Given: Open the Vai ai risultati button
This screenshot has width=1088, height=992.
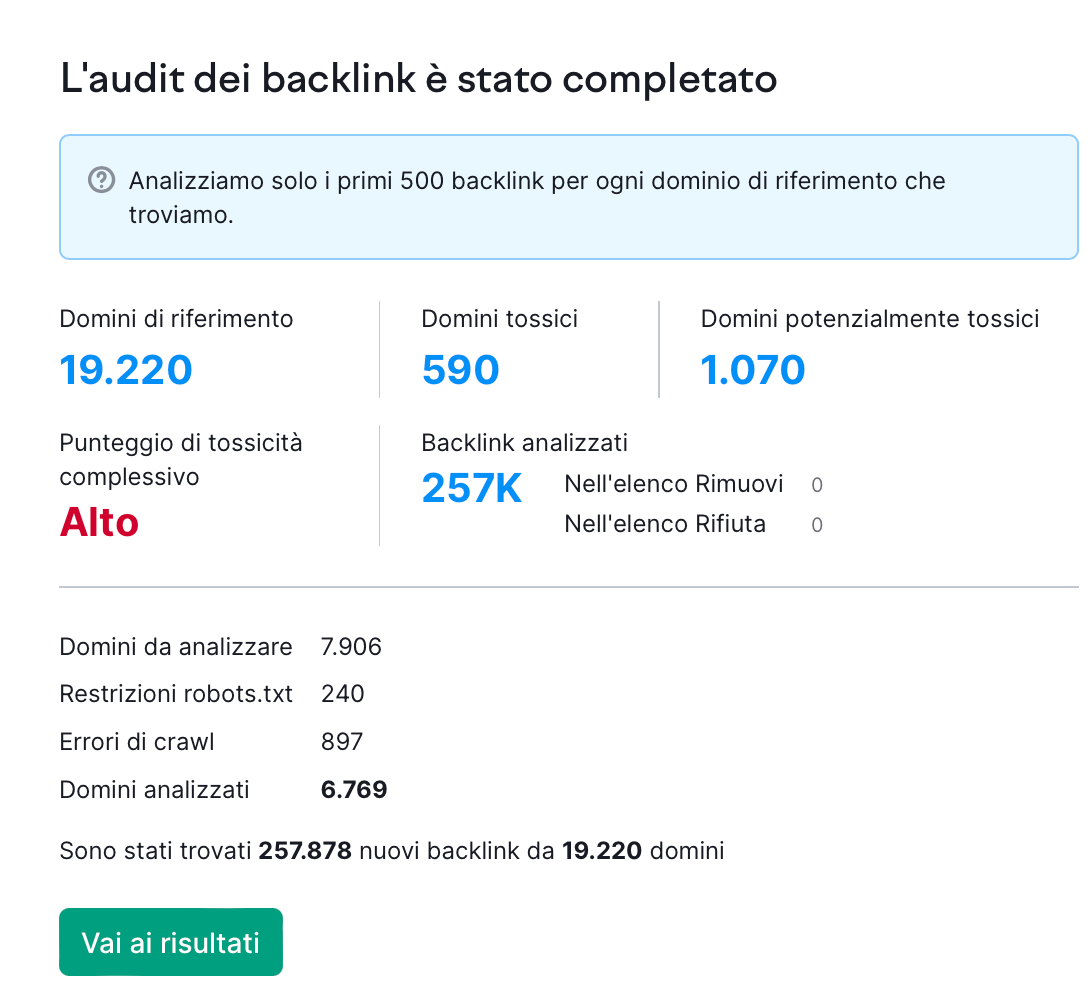Looking at the screenshot, I should pyautogui.click(x=171, y=942).
